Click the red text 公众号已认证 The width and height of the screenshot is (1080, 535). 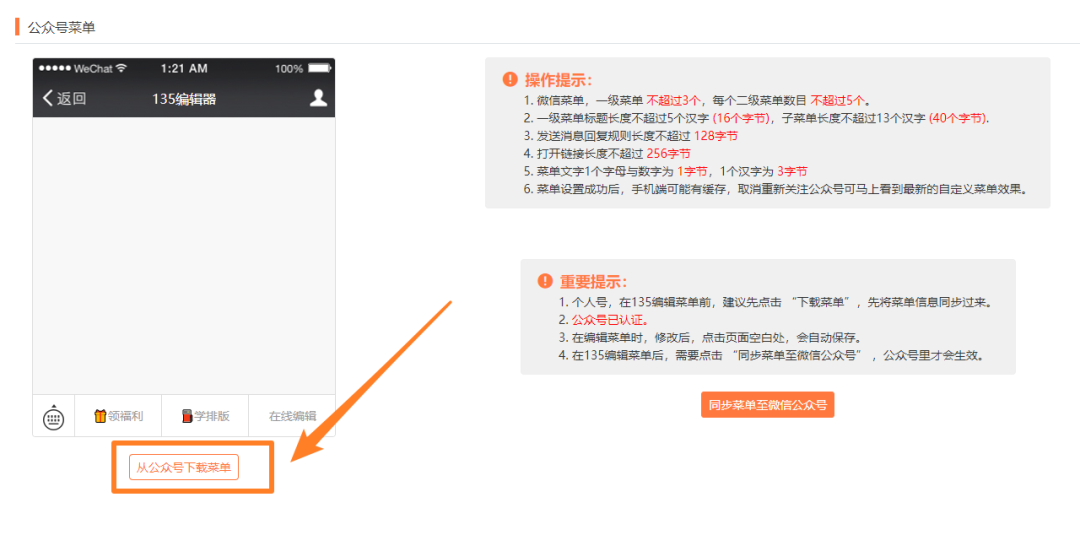tap(610, 320)
